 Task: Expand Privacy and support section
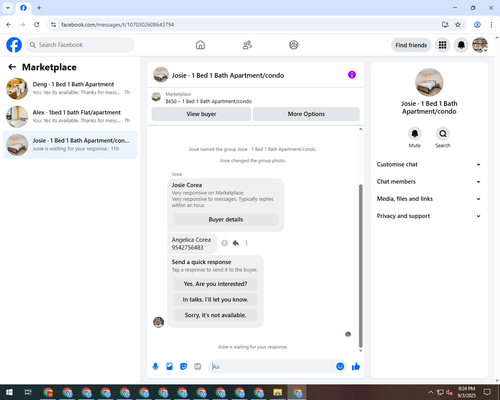coord(429,216)
